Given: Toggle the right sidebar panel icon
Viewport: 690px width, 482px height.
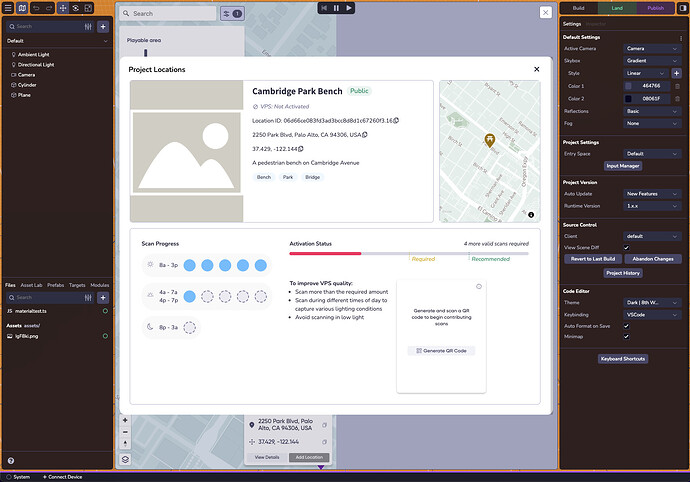Looking at the screenshot, I should point(683,8).
